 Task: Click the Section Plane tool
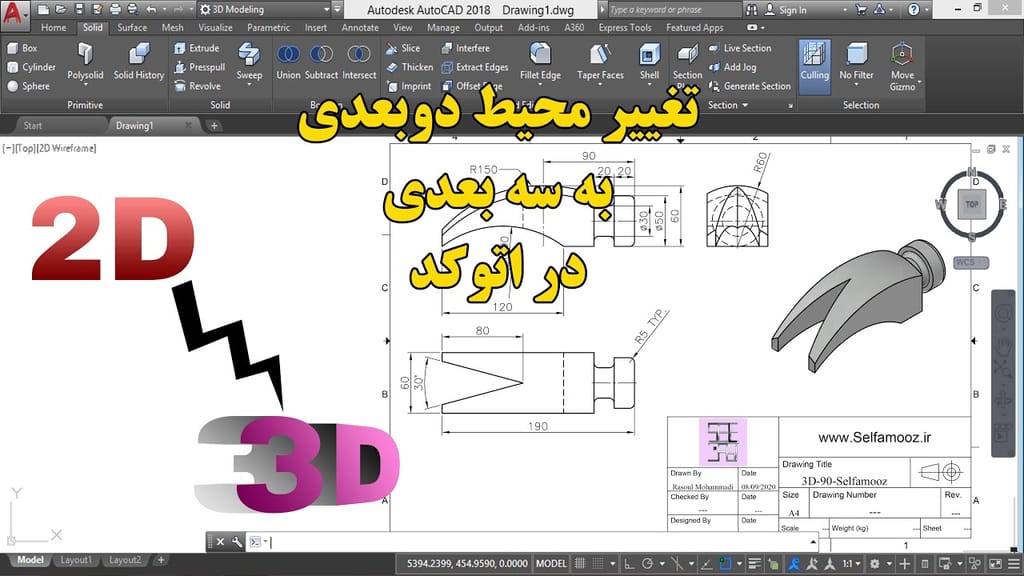tap(687, 64)
